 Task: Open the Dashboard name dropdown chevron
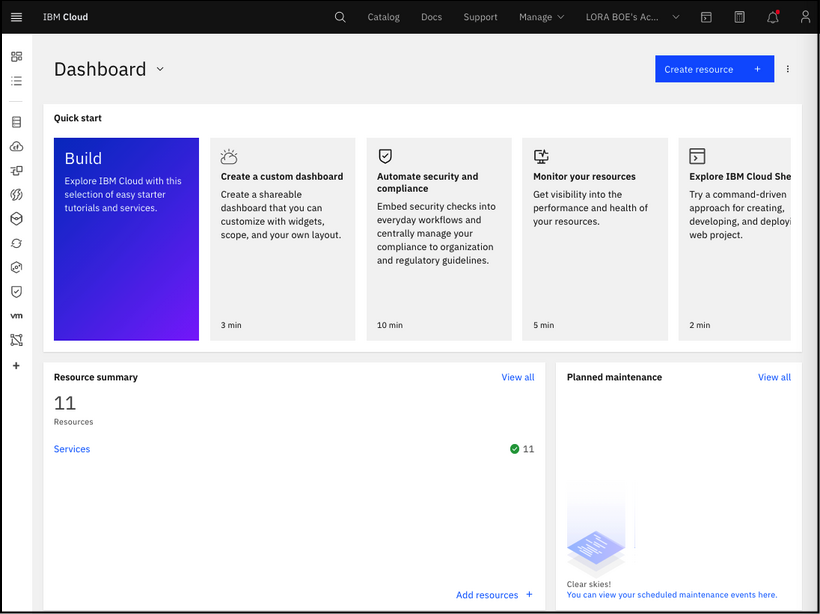[x=159, y=70]
